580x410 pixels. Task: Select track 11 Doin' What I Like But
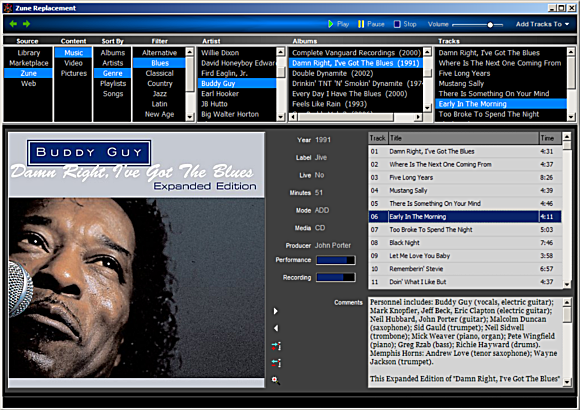point(465,282)
